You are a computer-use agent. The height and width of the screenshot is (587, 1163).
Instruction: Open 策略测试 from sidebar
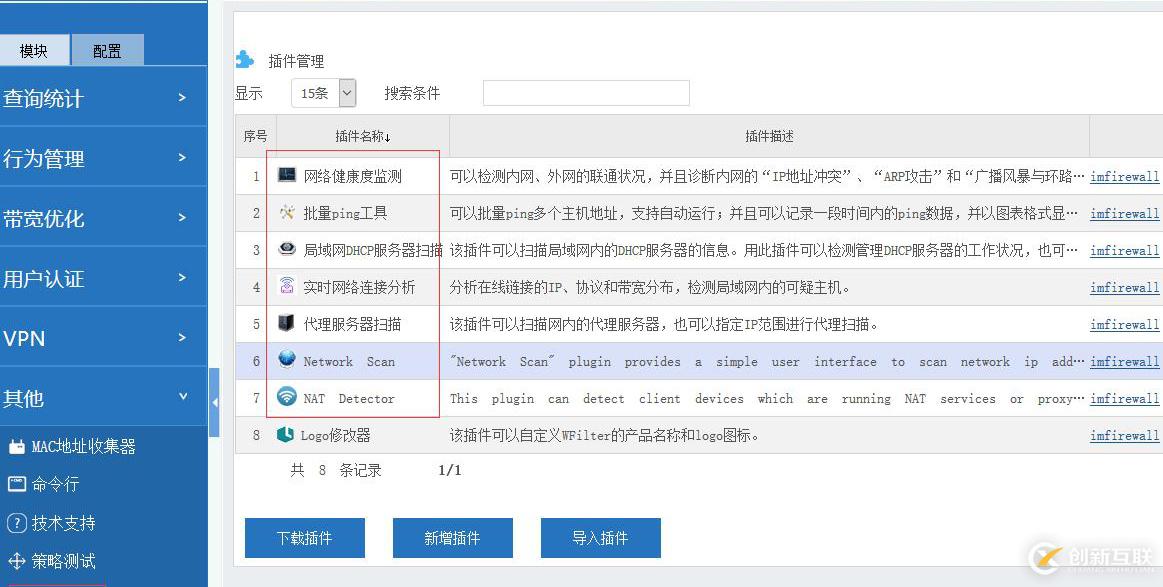pos(63,561)
